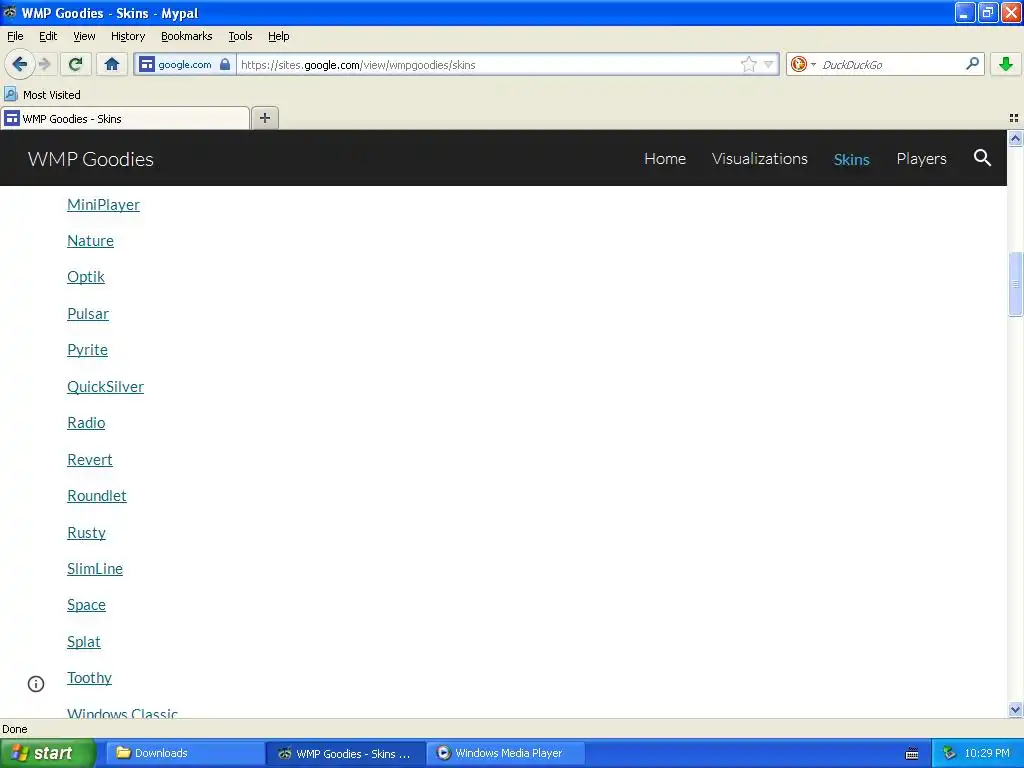Click the google.com site identity icon

click(148, 64)
